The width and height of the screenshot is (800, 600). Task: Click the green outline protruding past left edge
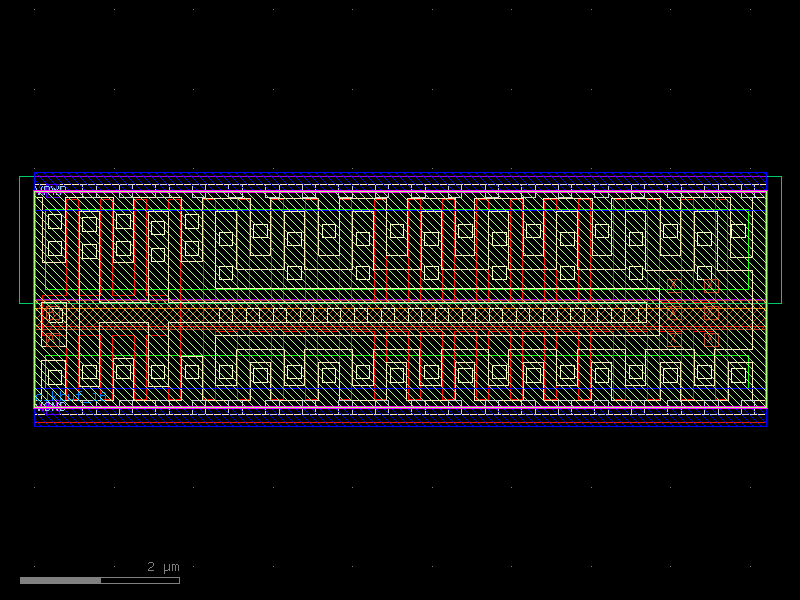[26, 240]
